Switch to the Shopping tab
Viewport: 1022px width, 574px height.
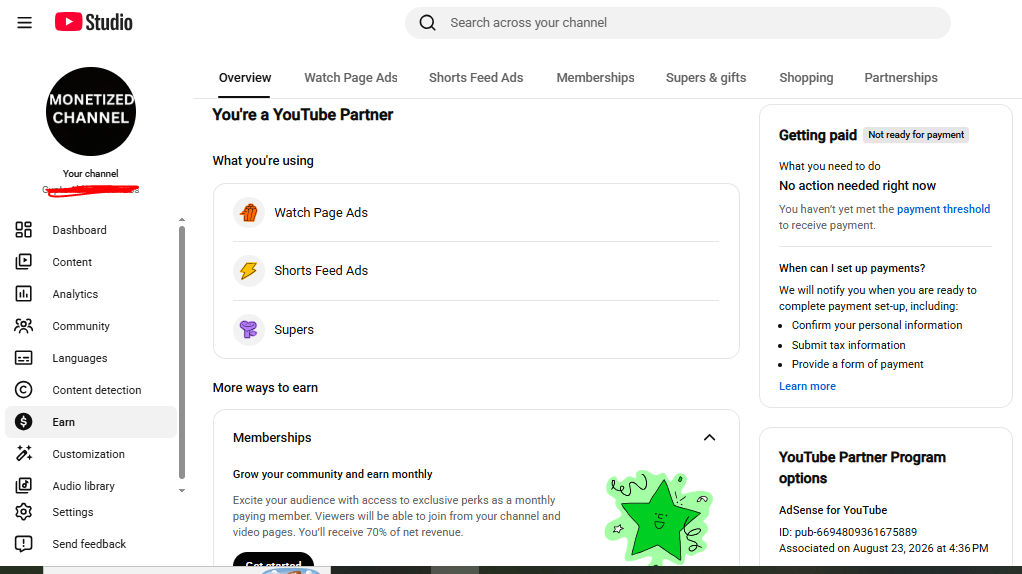(x=806, y=78)
